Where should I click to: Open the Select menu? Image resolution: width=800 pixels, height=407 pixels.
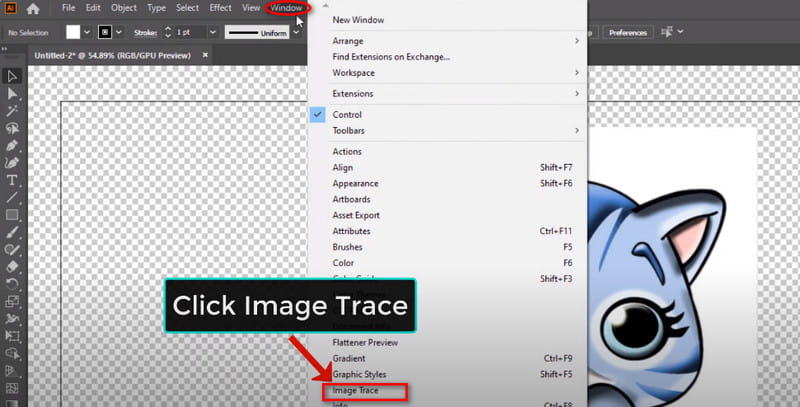click(188, 8)
